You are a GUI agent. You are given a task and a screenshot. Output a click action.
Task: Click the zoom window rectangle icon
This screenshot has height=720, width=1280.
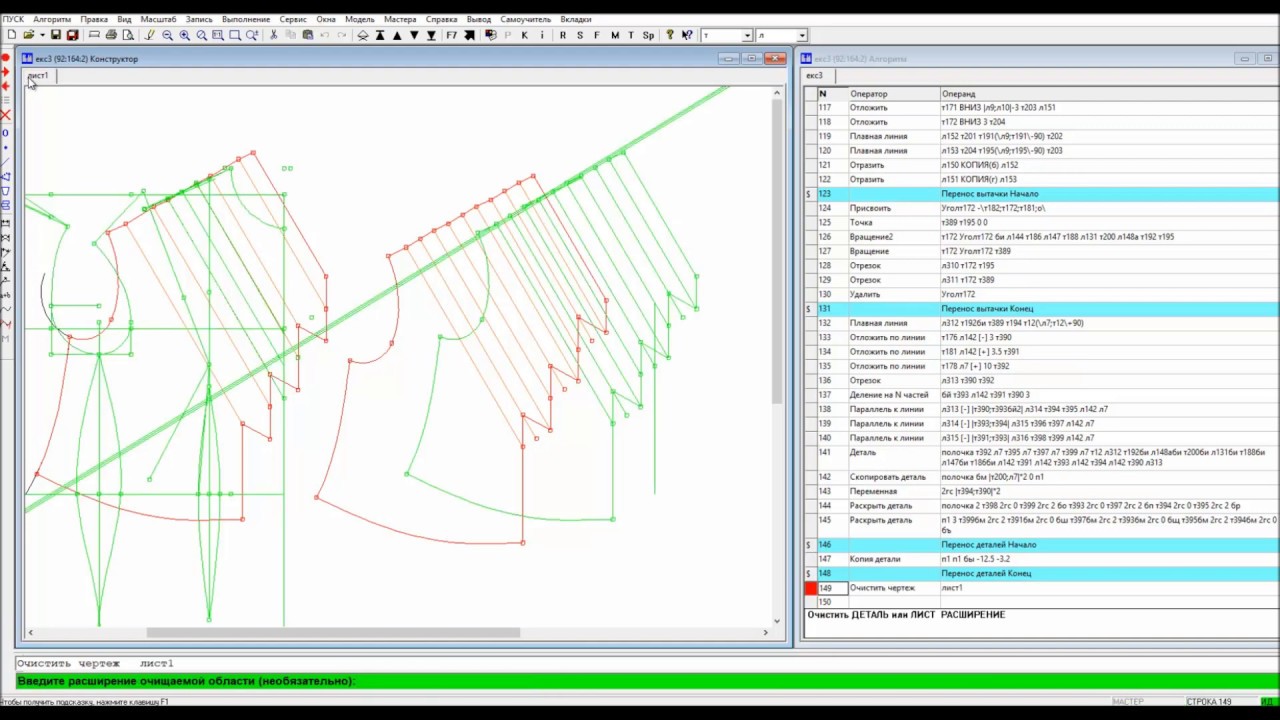pos(235,35)
